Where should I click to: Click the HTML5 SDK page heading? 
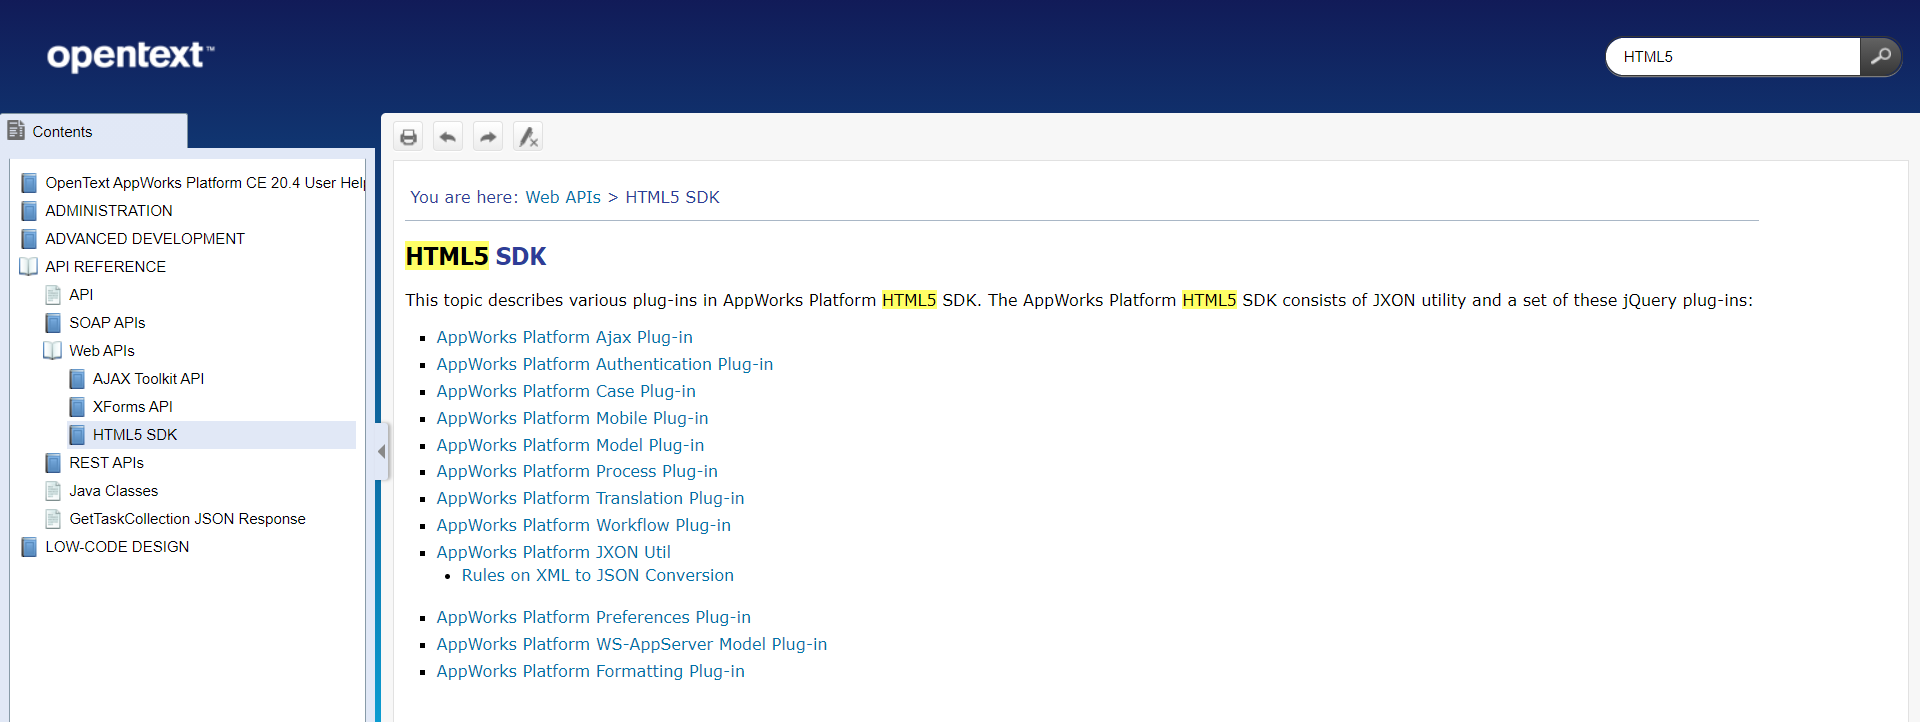[x=476, y=257]
